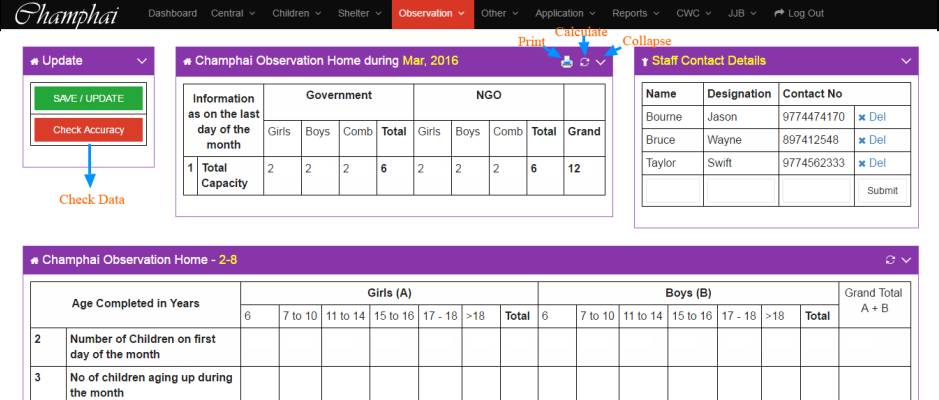Collapse the Staff Contact Details panel
Image resolution: width=939 pixels, height=400 pixels.
[906, 61]
